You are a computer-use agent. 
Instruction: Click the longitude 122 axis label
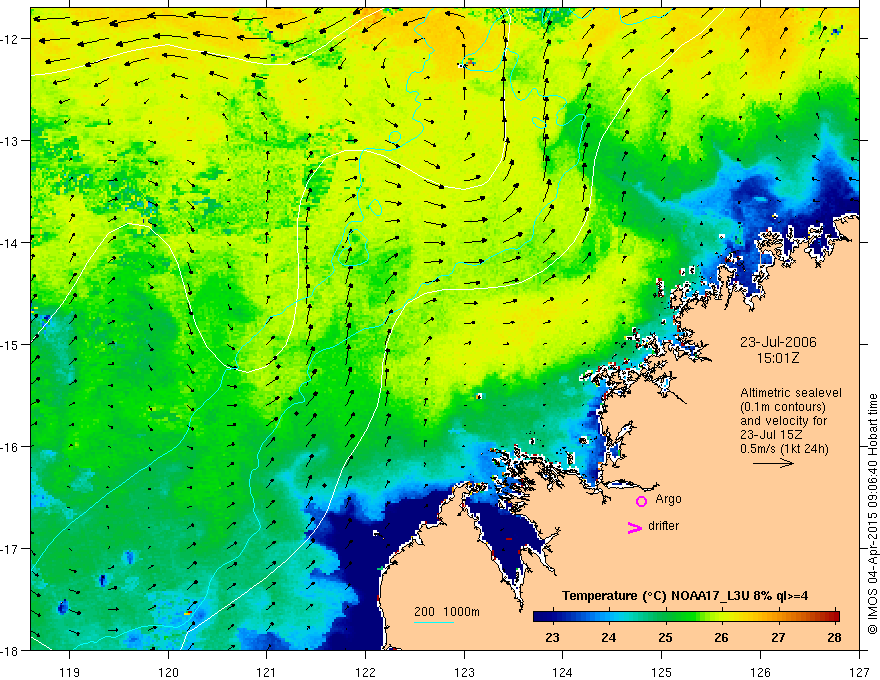click(x=365, y=672)
